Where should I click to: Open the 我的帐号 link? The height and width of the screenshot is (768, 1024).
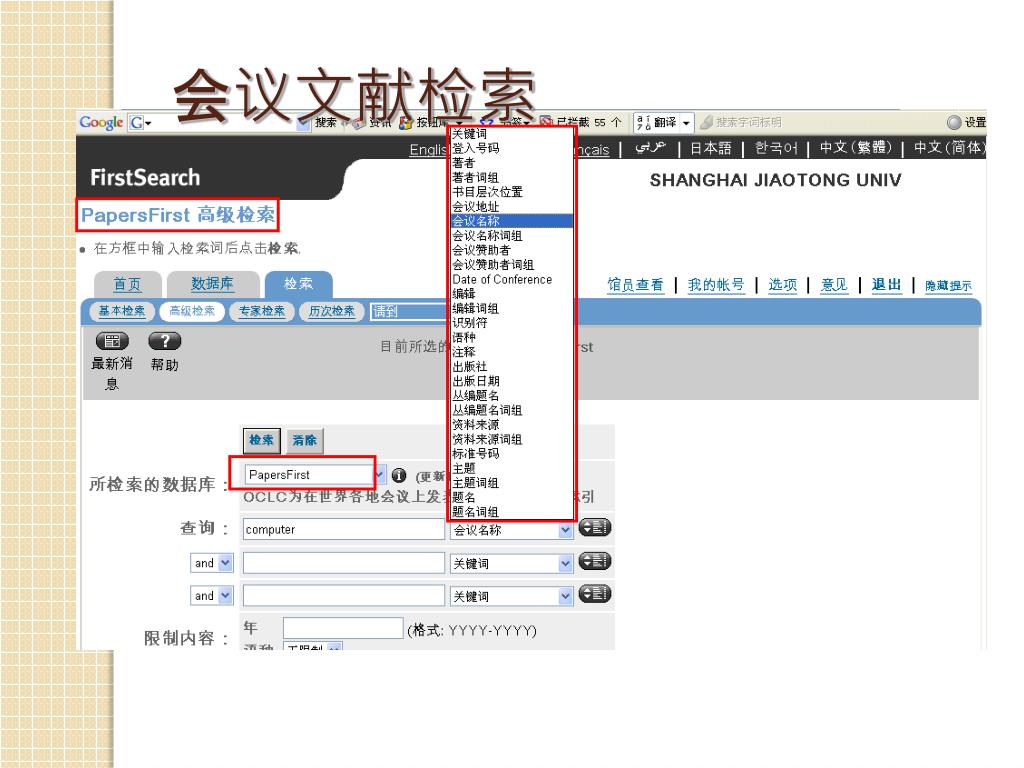(716, 285)
